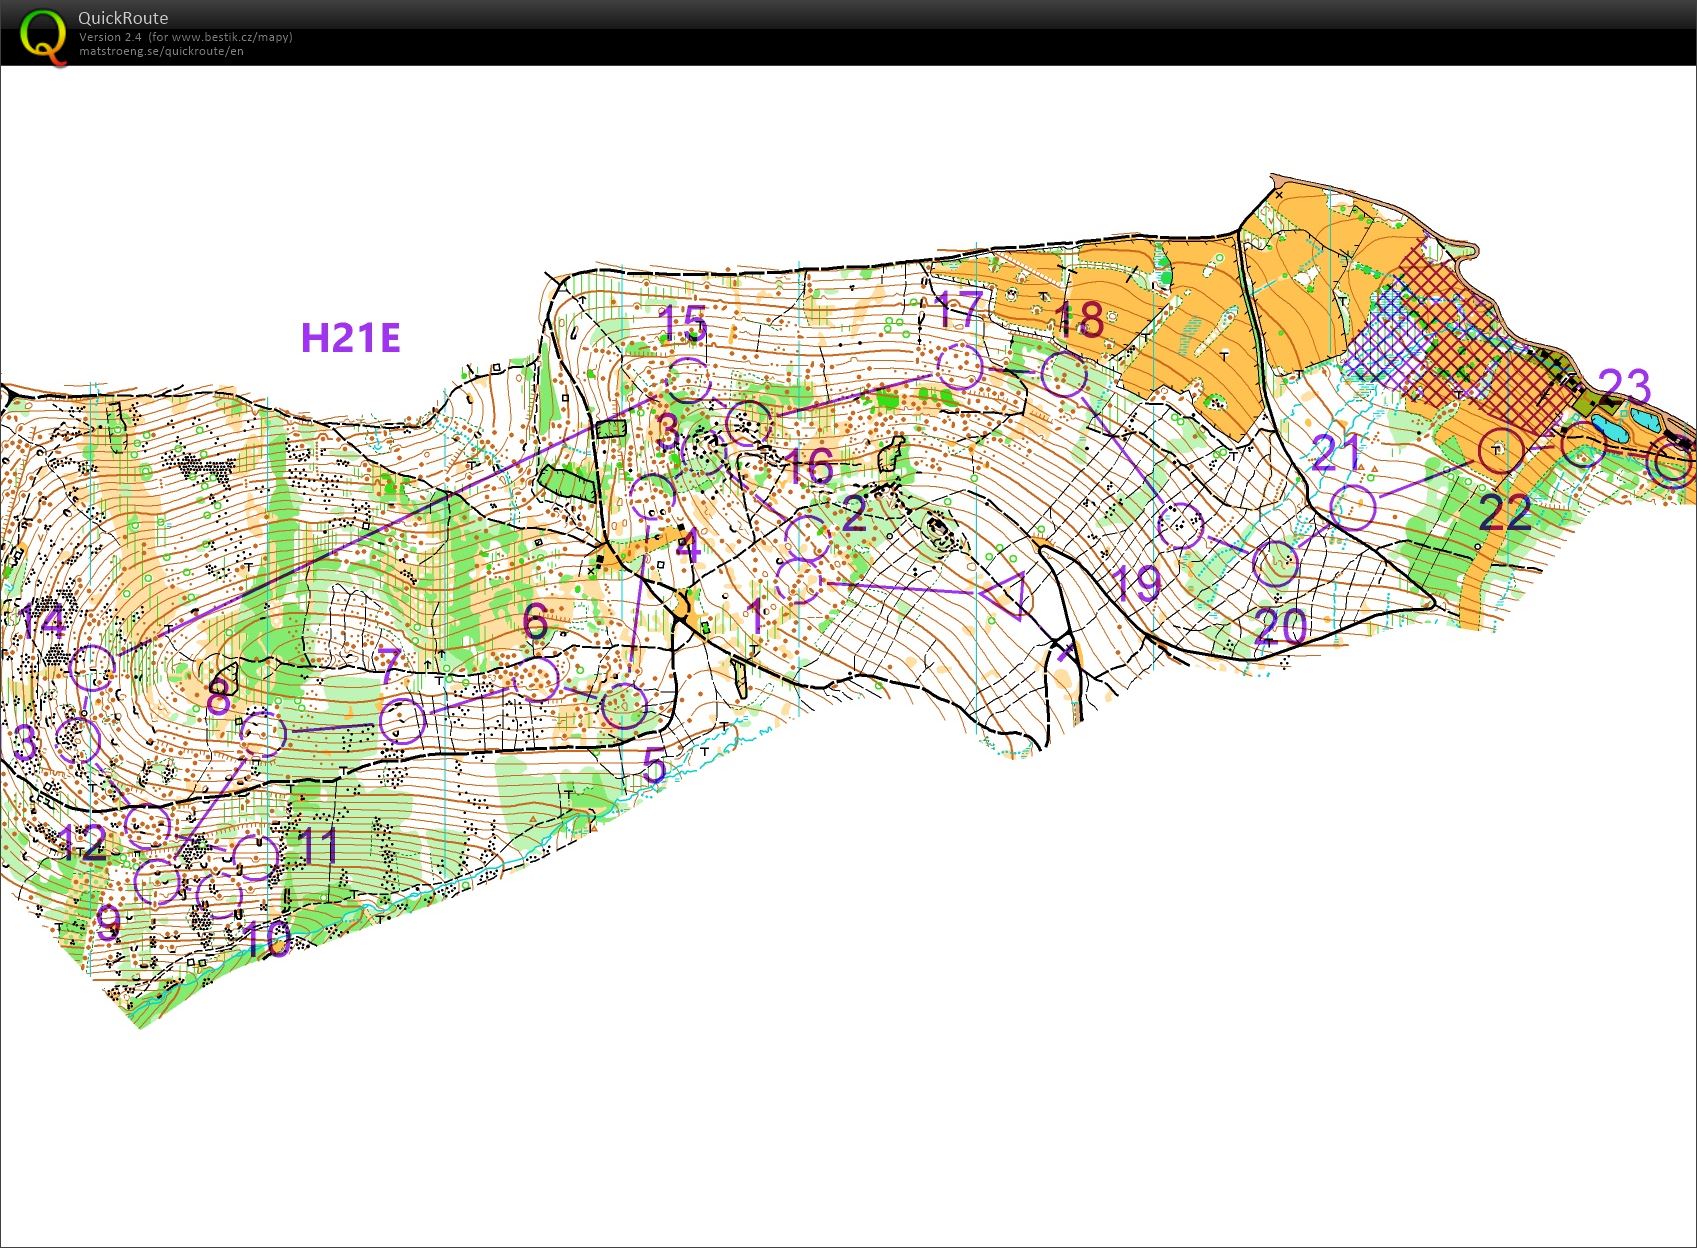Click the control 22 circle
This screenshot has width=1697, height=1248.
coord(1499,449)
